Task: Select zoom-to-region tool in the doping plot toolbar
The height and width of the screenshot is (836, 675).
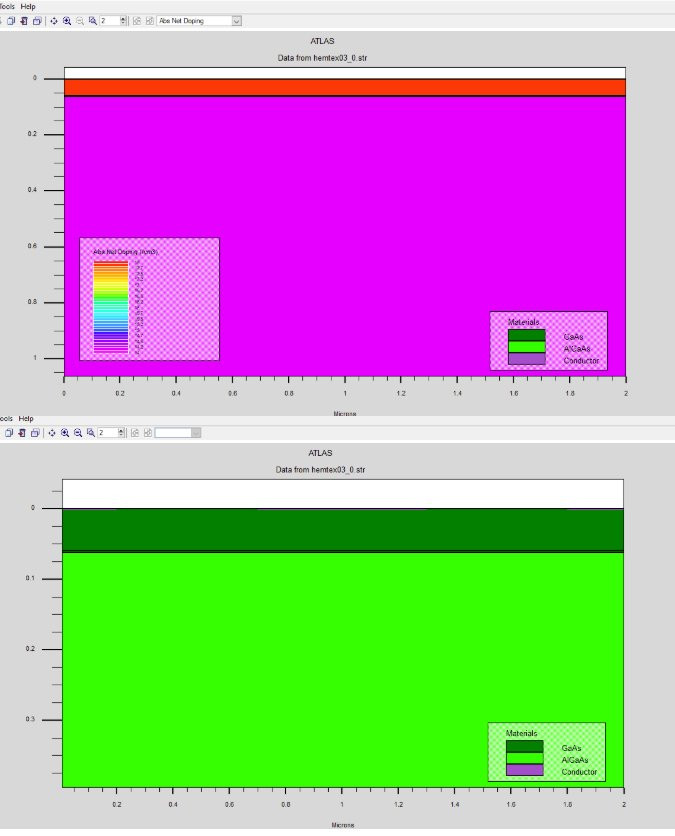Action: tap(93, 21)
